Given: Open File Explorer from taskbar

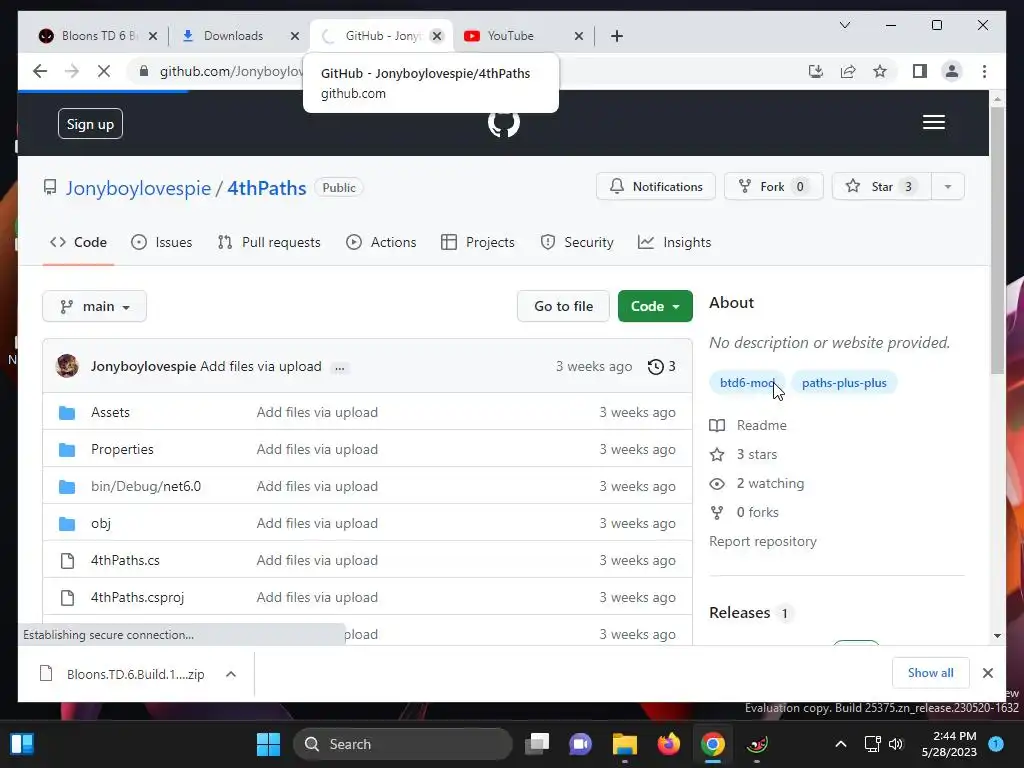Looking at the screenshot, I should tap(624, 744).
